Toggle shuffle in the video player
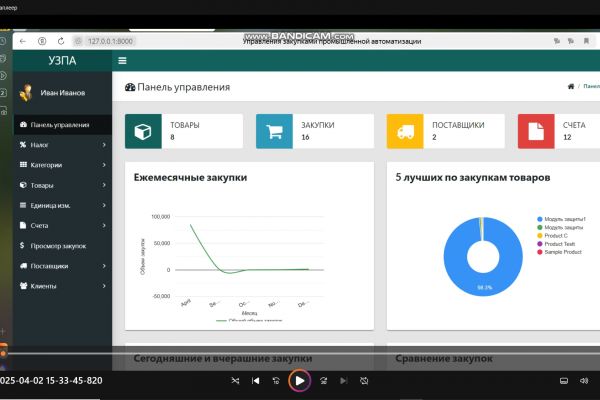This screenshot has width=600, height=400. (x=235, y=380)
